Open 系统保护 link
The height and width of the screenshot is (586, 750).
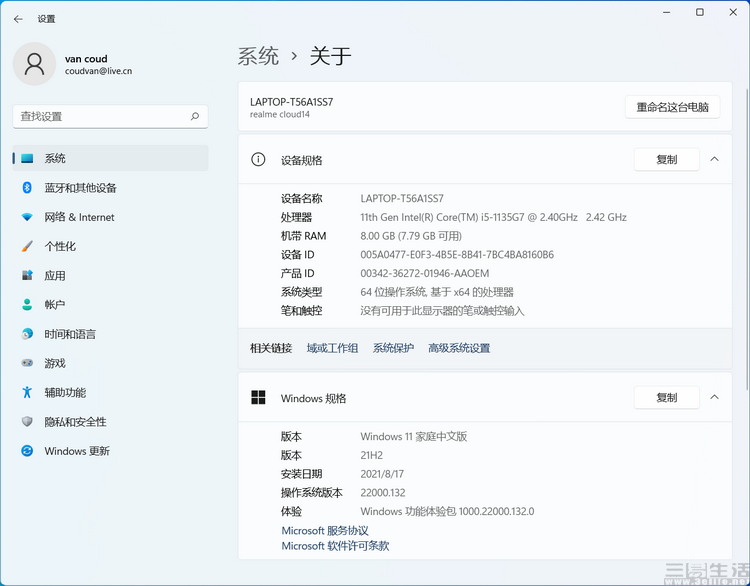[393, 348]
